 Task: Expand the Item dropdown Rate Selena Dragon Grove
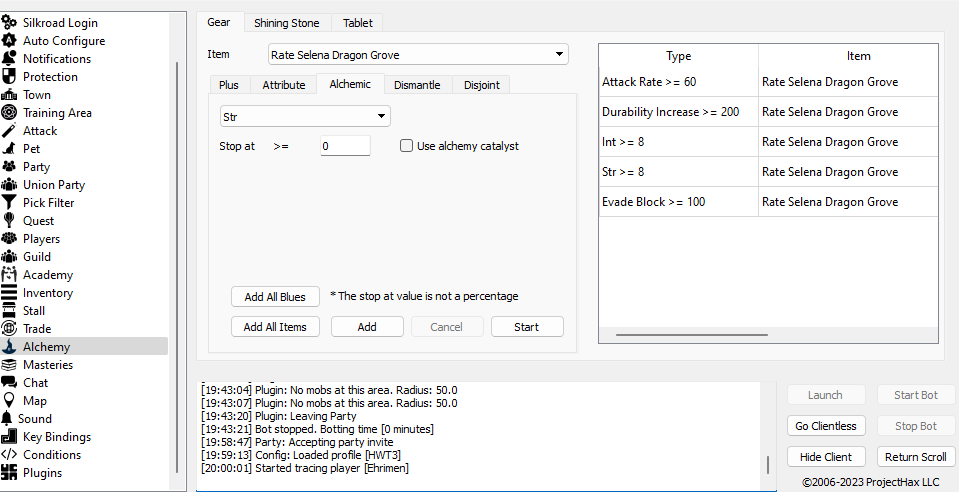pyautogui.click(x=418, y=55)
